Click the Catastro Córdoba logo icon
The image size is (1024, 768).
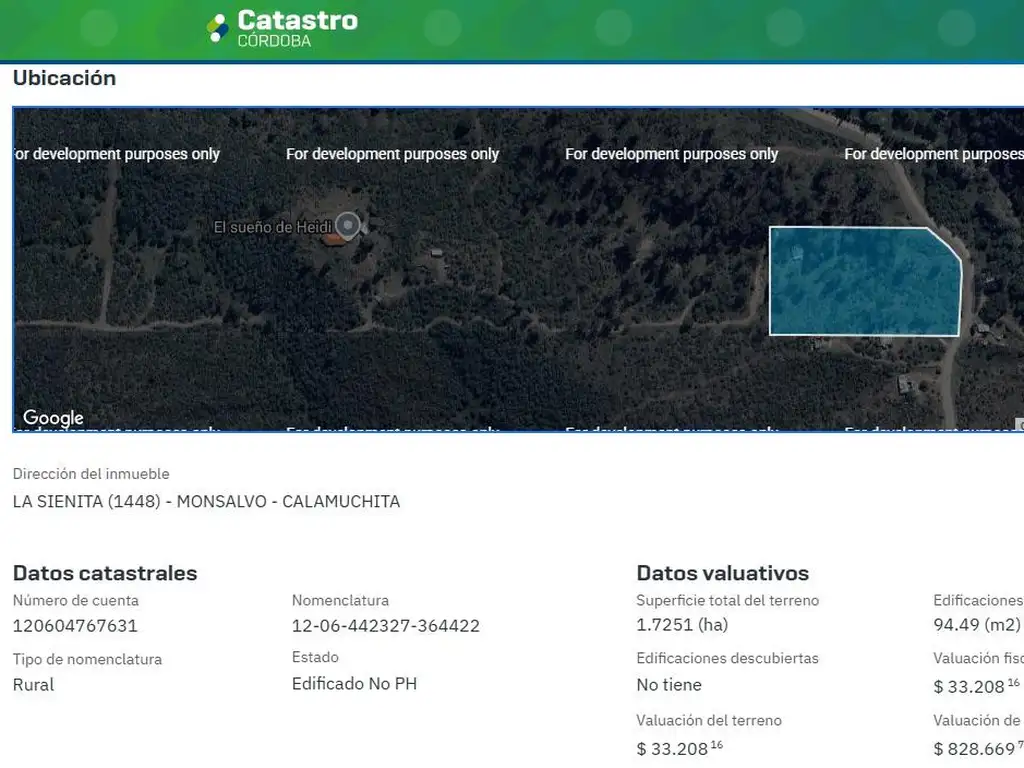[x=217, y=28]
